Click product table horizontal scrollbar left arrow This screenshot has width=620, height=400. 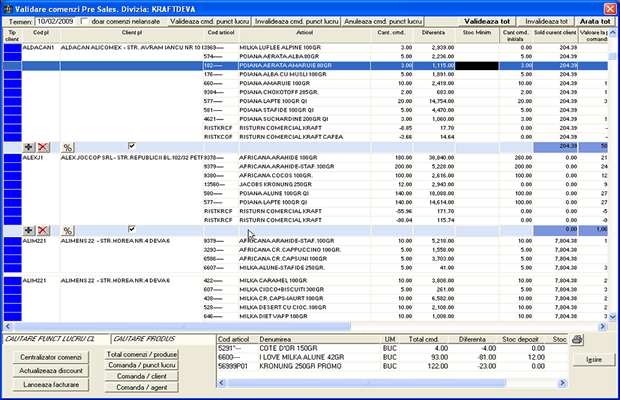pos(222,383)
